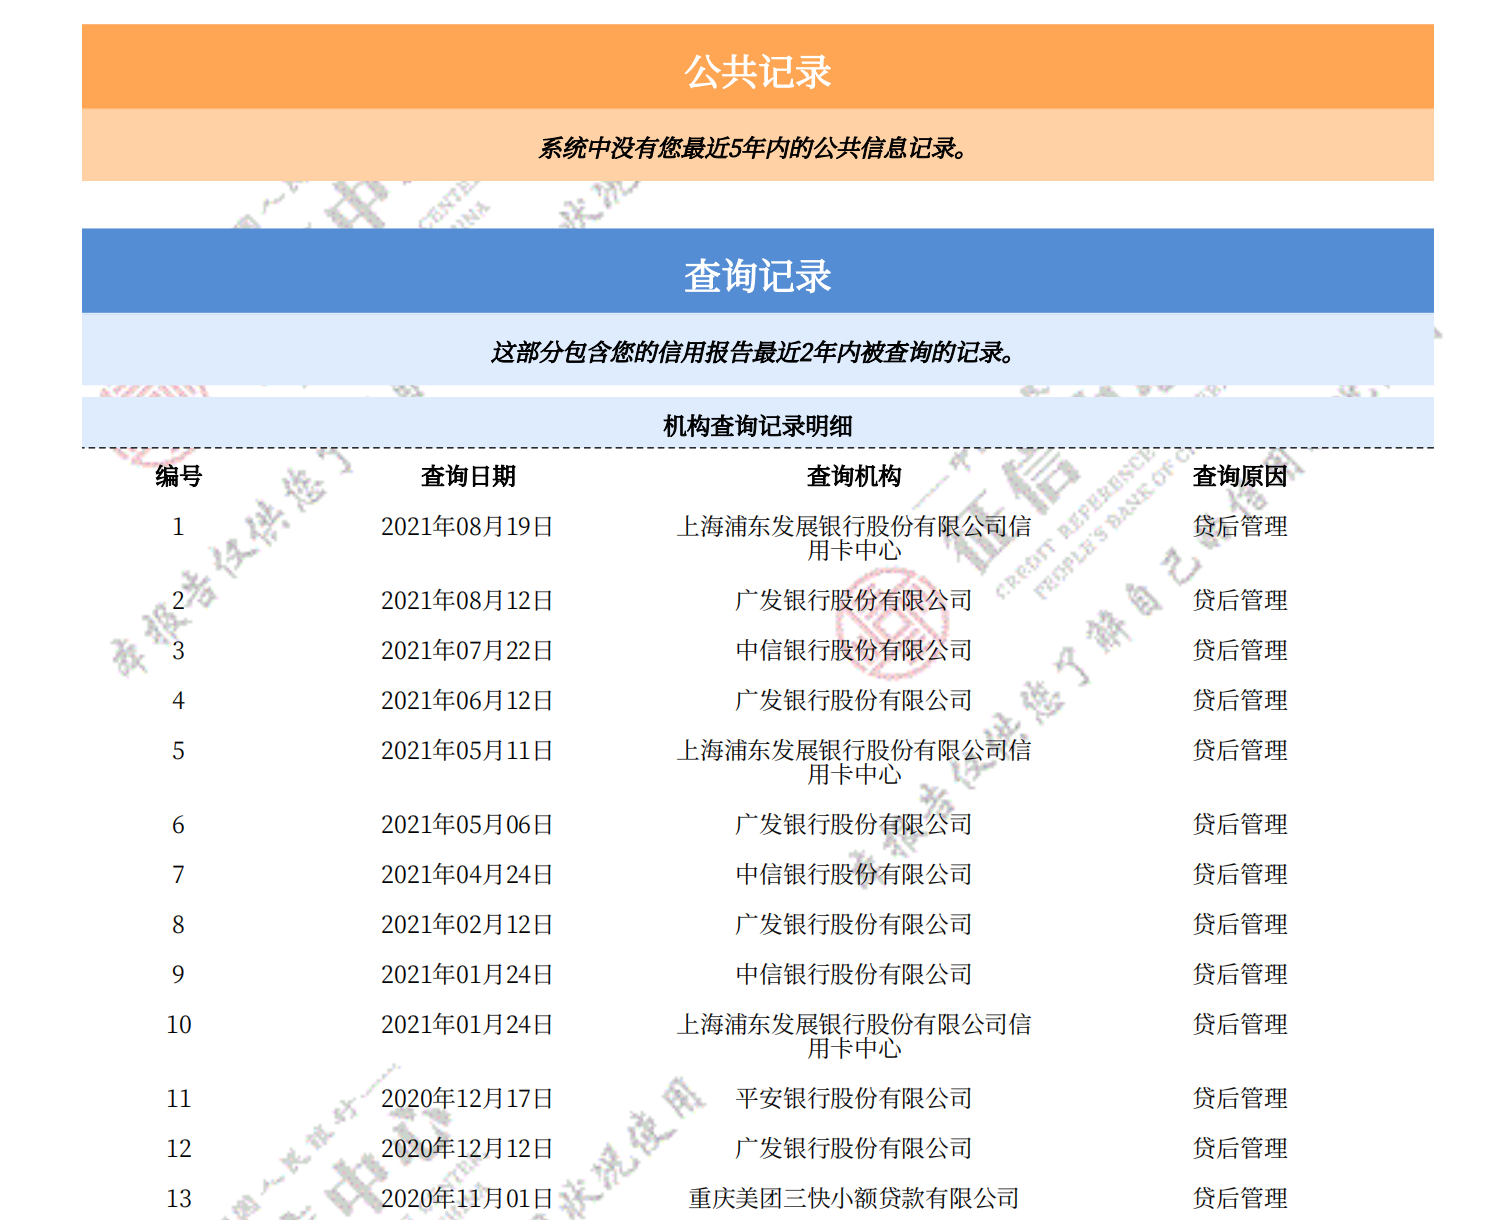The height and width of the screenshot is (1220, 1488).
Task: Click the 查询原因 column header
Action: coord(1239,476)
